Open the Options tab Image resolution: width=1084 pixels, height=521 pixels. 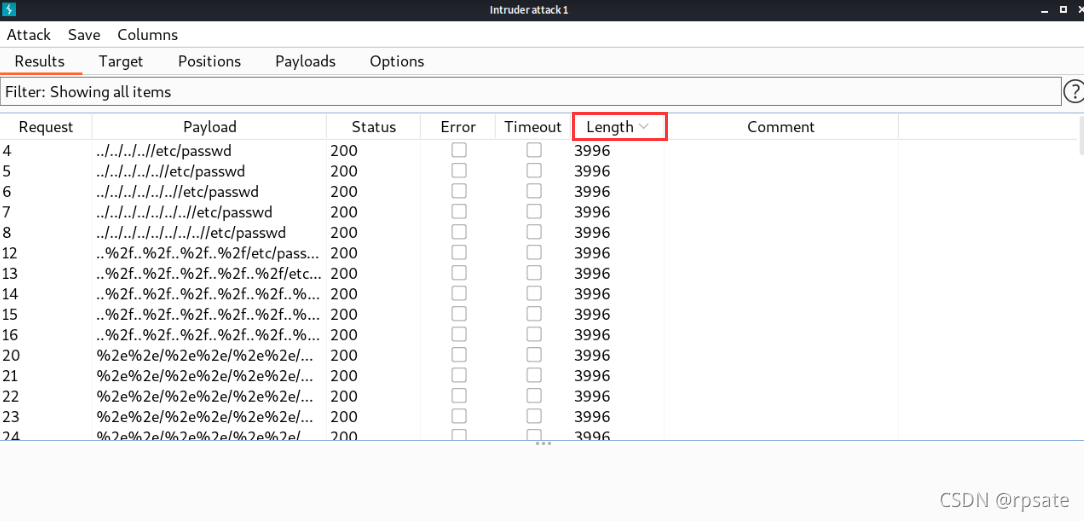click(397, 61)
